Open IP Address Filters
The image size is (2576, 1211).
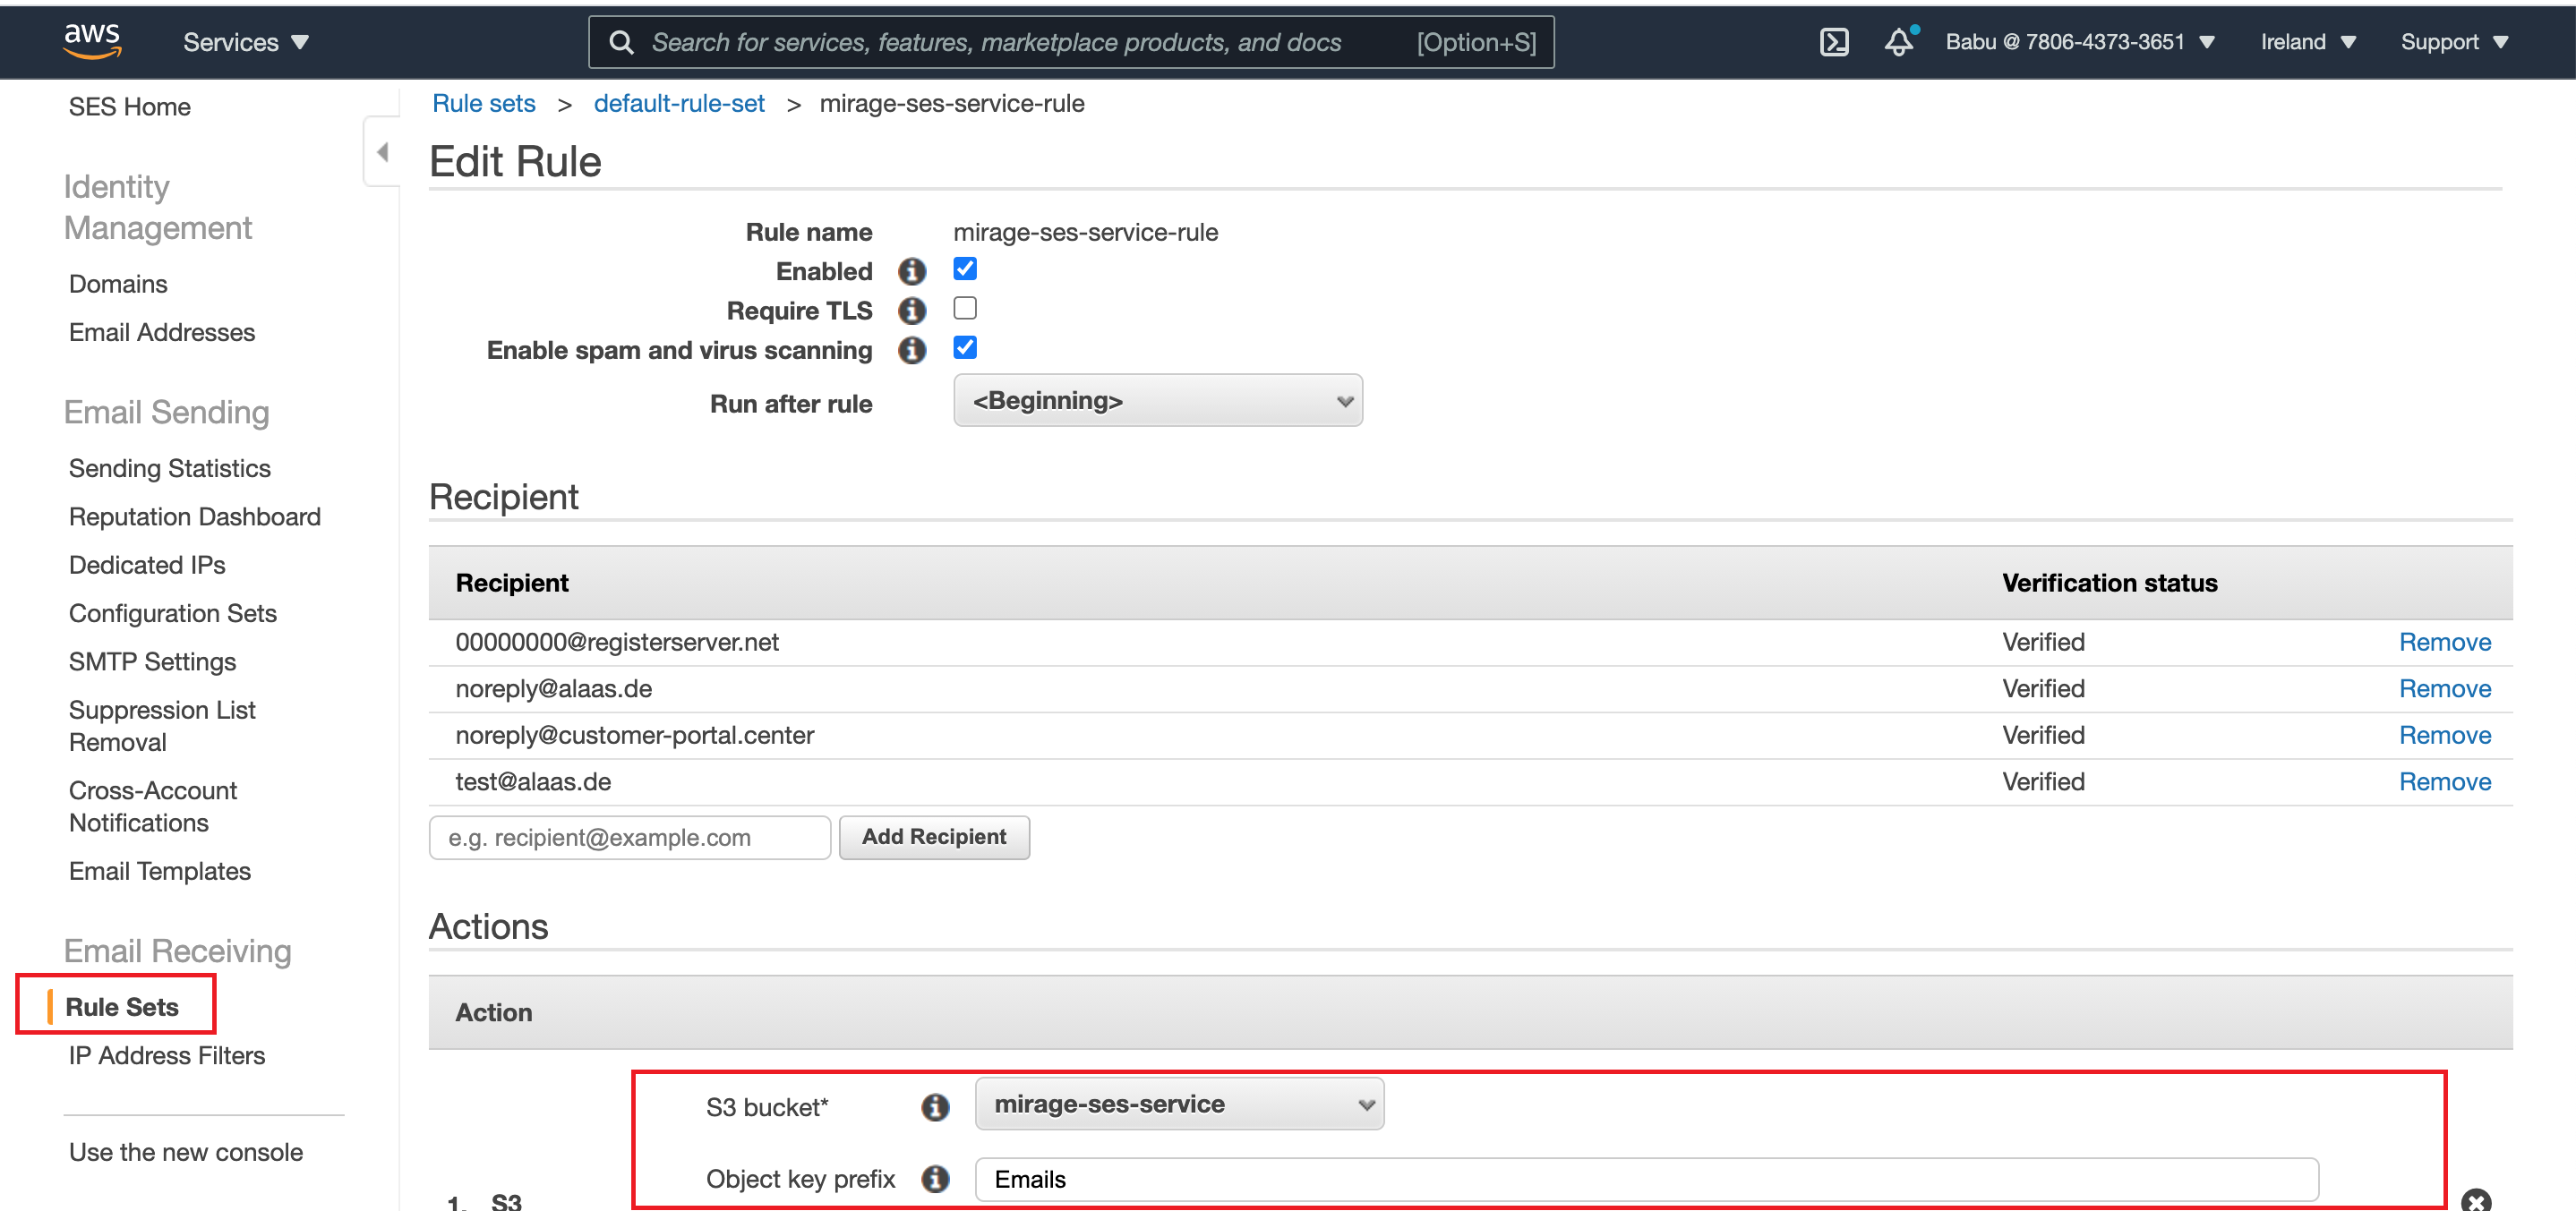[167, 1055]
